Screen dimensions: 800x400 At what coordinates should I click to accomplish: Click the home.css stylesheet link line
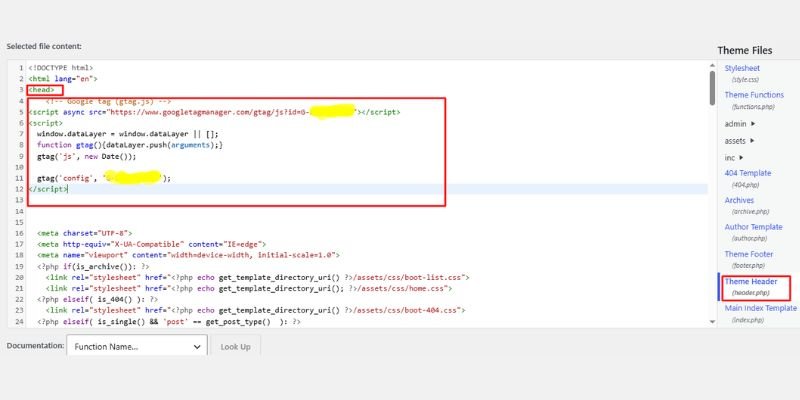click(x=248, y=288)
